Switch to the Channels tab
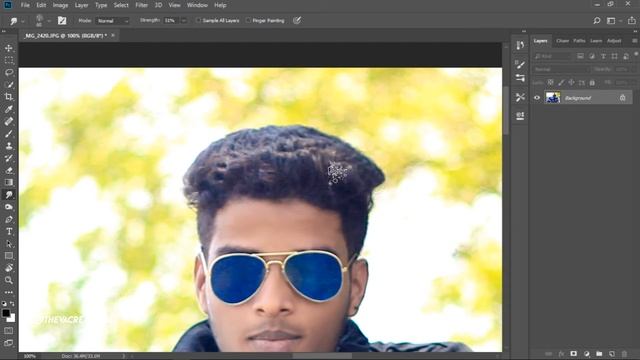This screenshot has width=640, height=360. 562,41
